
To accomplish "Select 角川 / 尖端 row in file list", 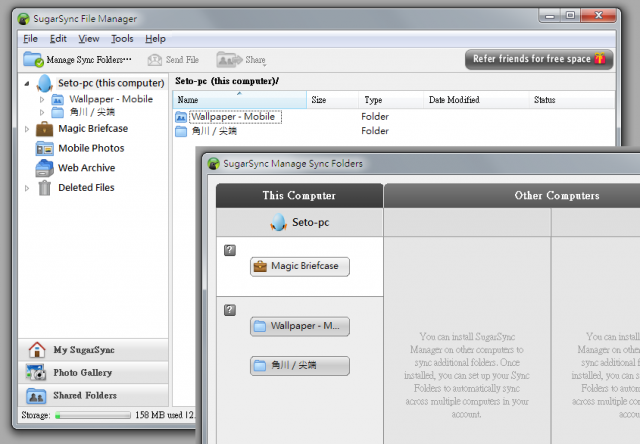I will pos(394,131).
